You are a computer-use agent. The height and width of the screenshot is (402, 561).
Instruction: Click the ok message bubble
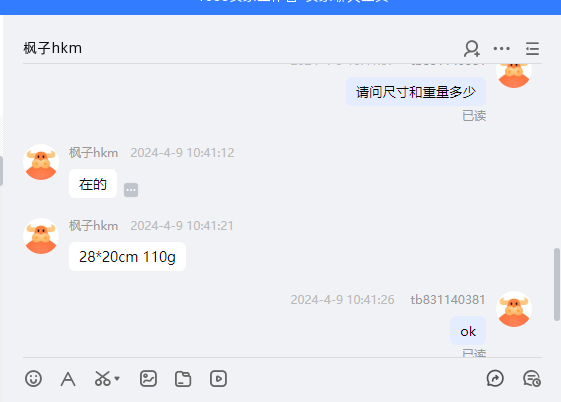pyautogui.click(x=468, y=331)
